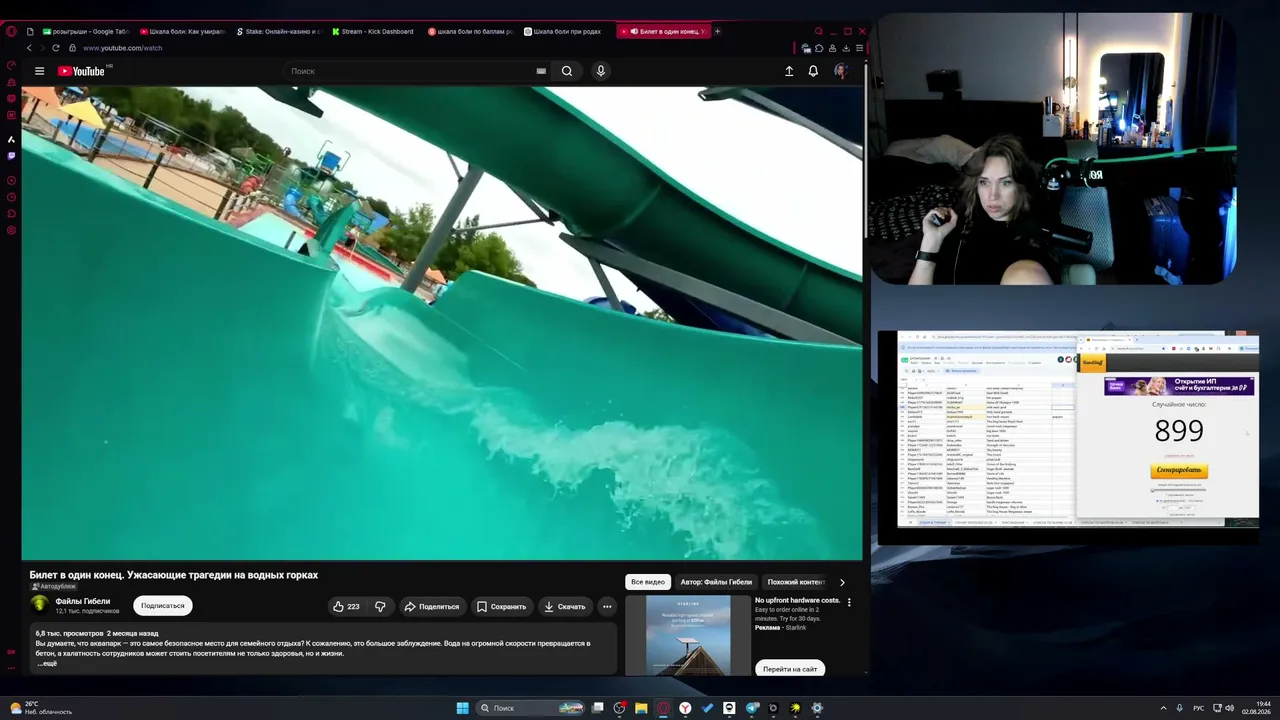Select the Автор: Файлы Гибели chip
Viewport: 1280px width, 720px height.
(716, 581)
